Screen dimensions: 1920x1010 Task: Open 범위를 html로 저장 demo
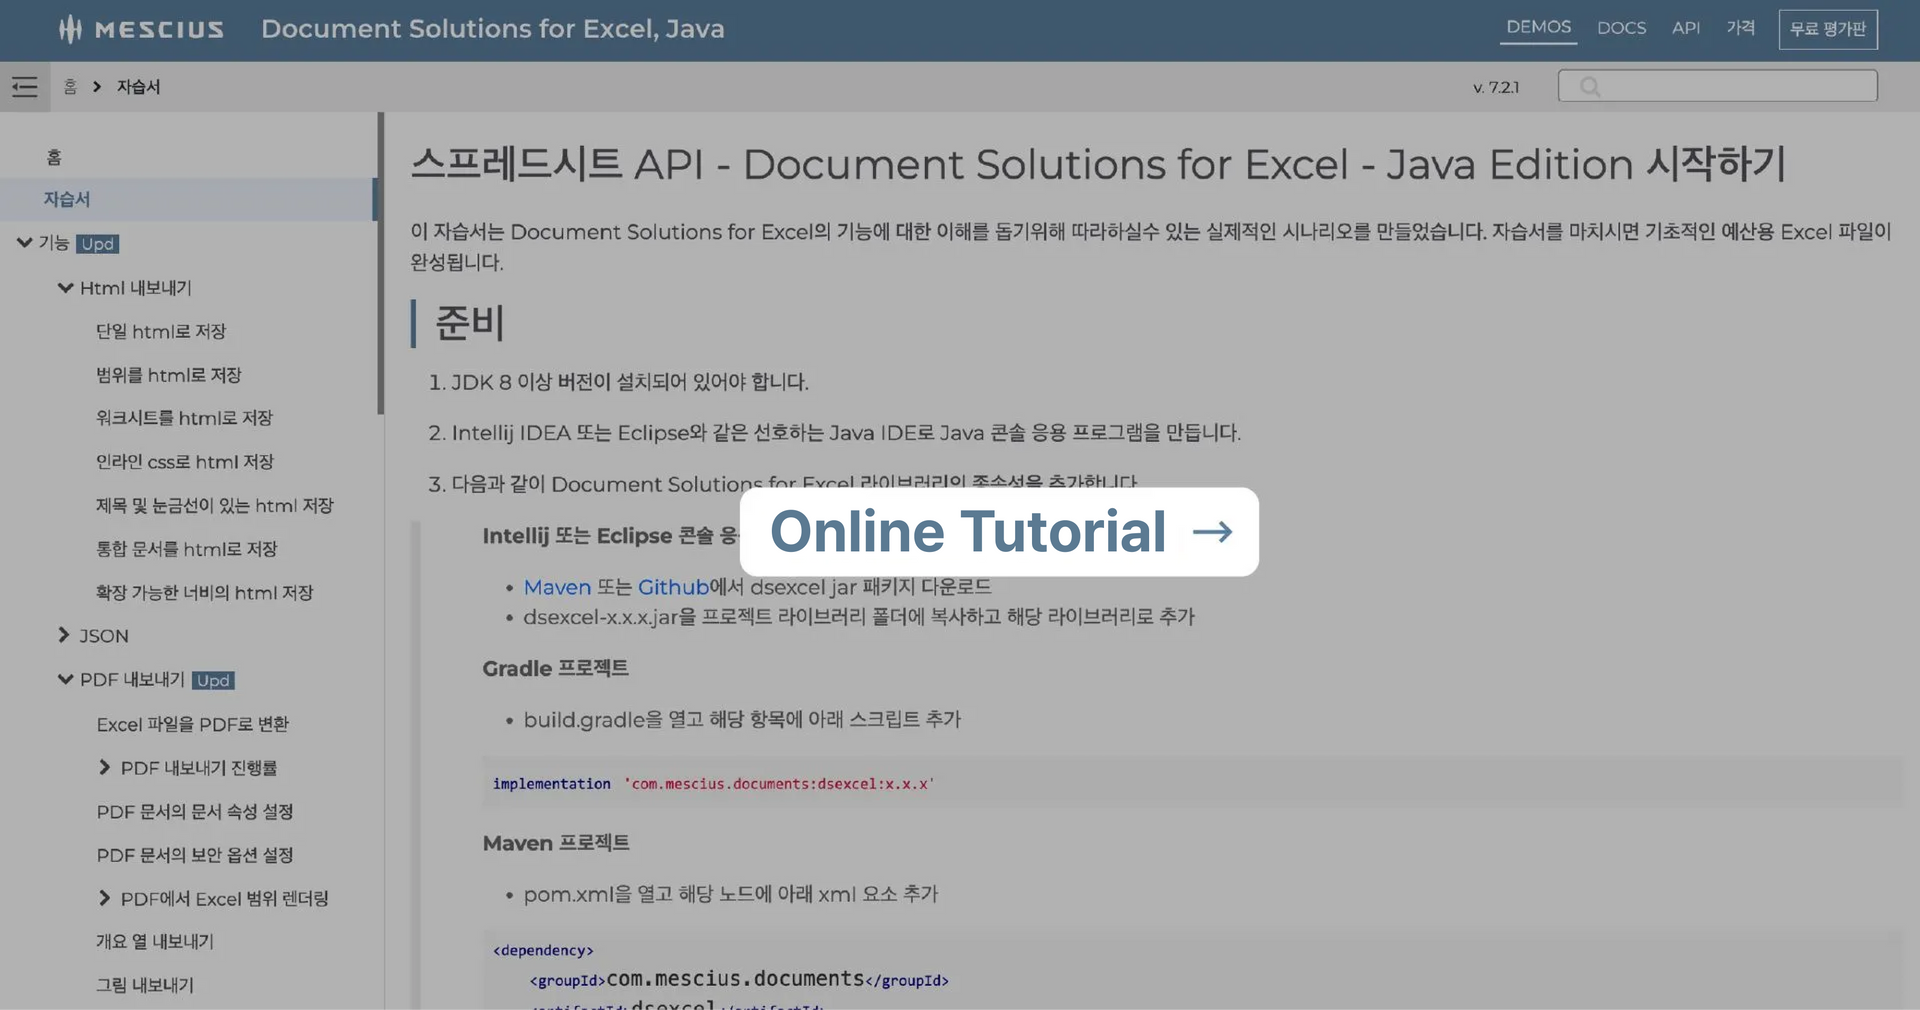pos(169,375)
